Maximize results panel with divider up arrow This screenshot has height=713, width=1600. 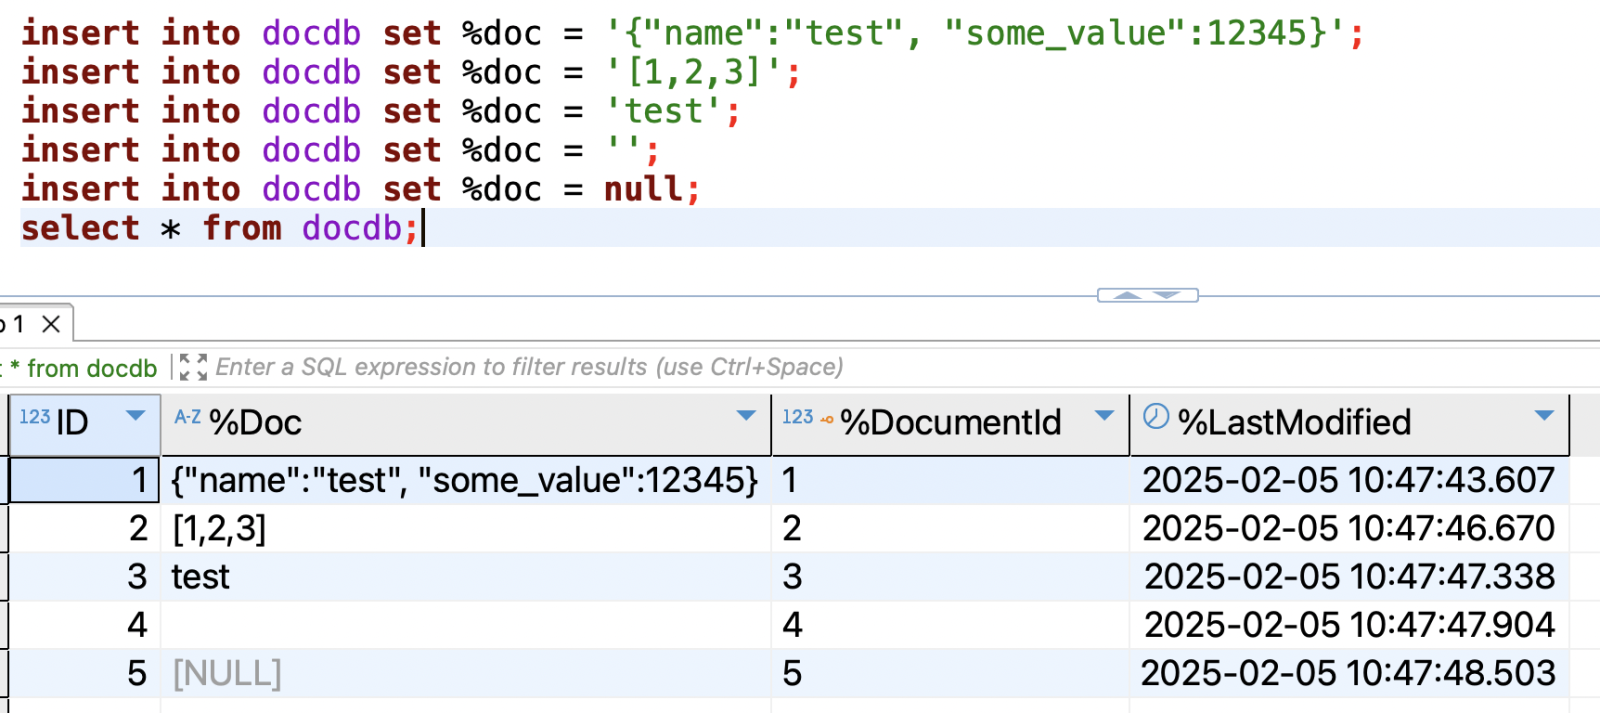click(1128, 295)
